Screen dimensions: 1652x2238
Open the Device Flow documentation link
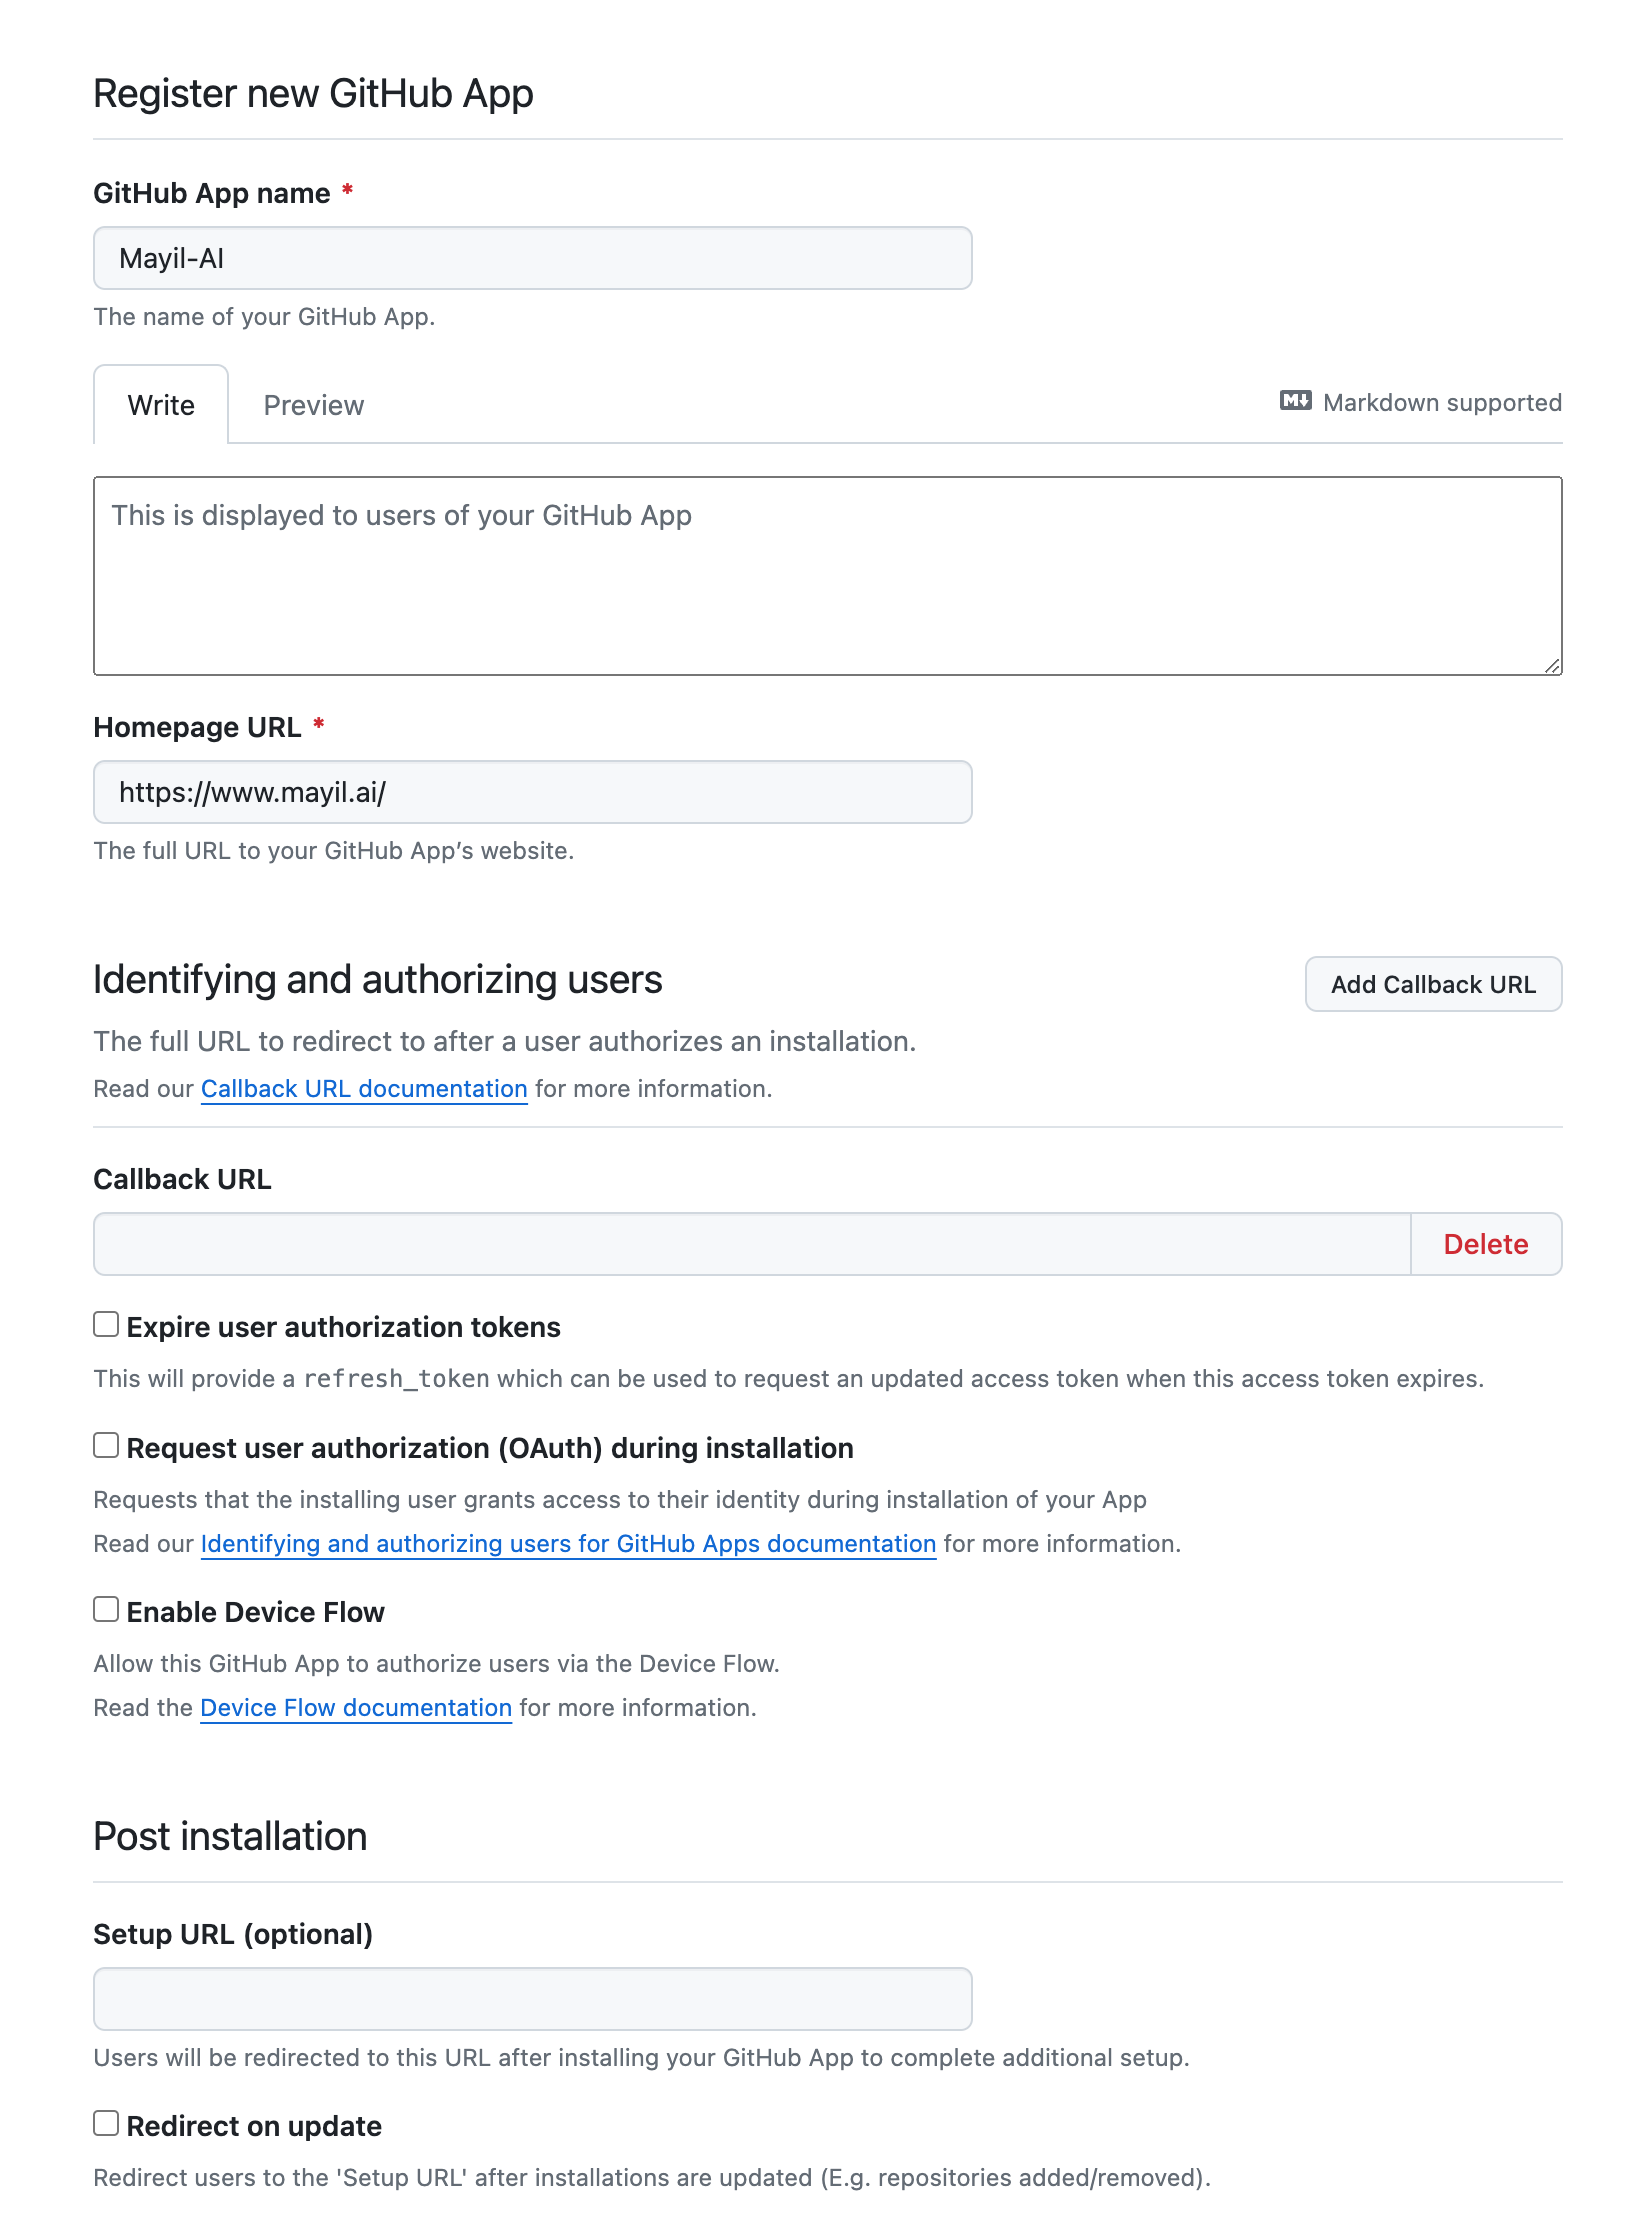(x=356, y=1707)
